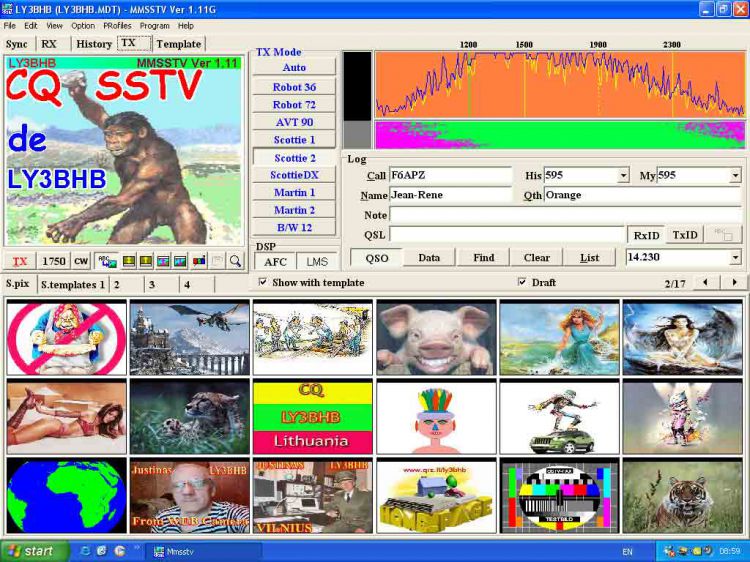Screen dimensions: 750x562
Task: Toggle the AFC DSP button
Action: [x=275, y=262]
